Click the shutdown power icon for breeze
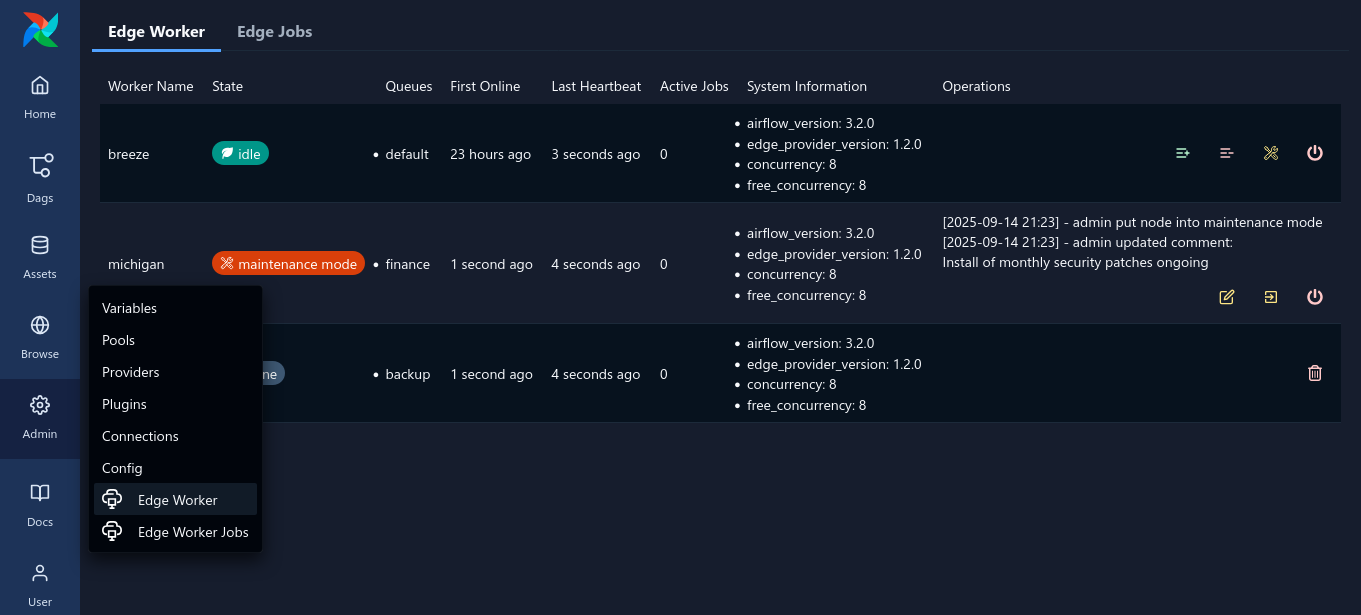The image size is (1361, 615). [1315, 153]
